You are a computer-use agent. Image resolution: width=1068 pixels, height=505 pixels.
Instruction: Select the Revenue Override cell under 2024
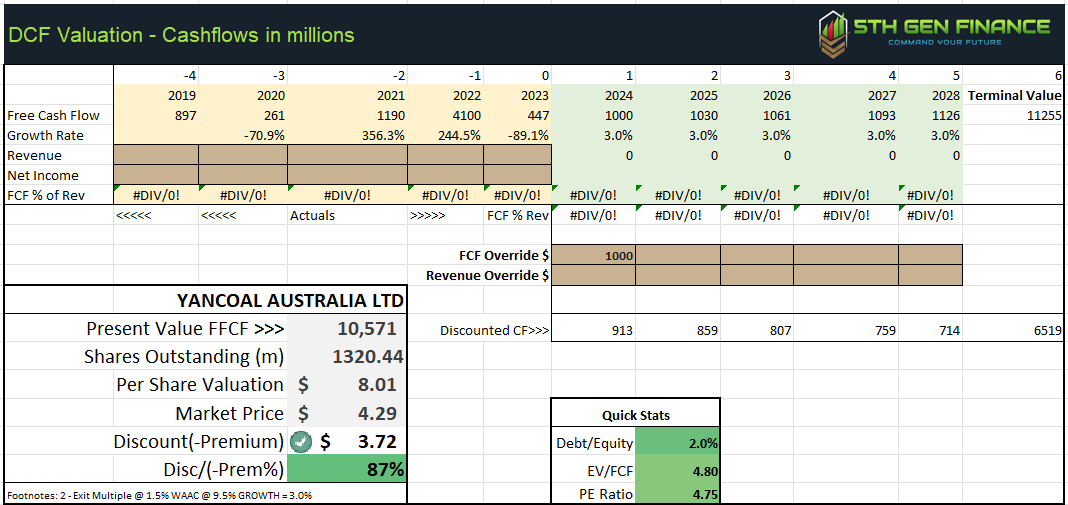point(593,275)
